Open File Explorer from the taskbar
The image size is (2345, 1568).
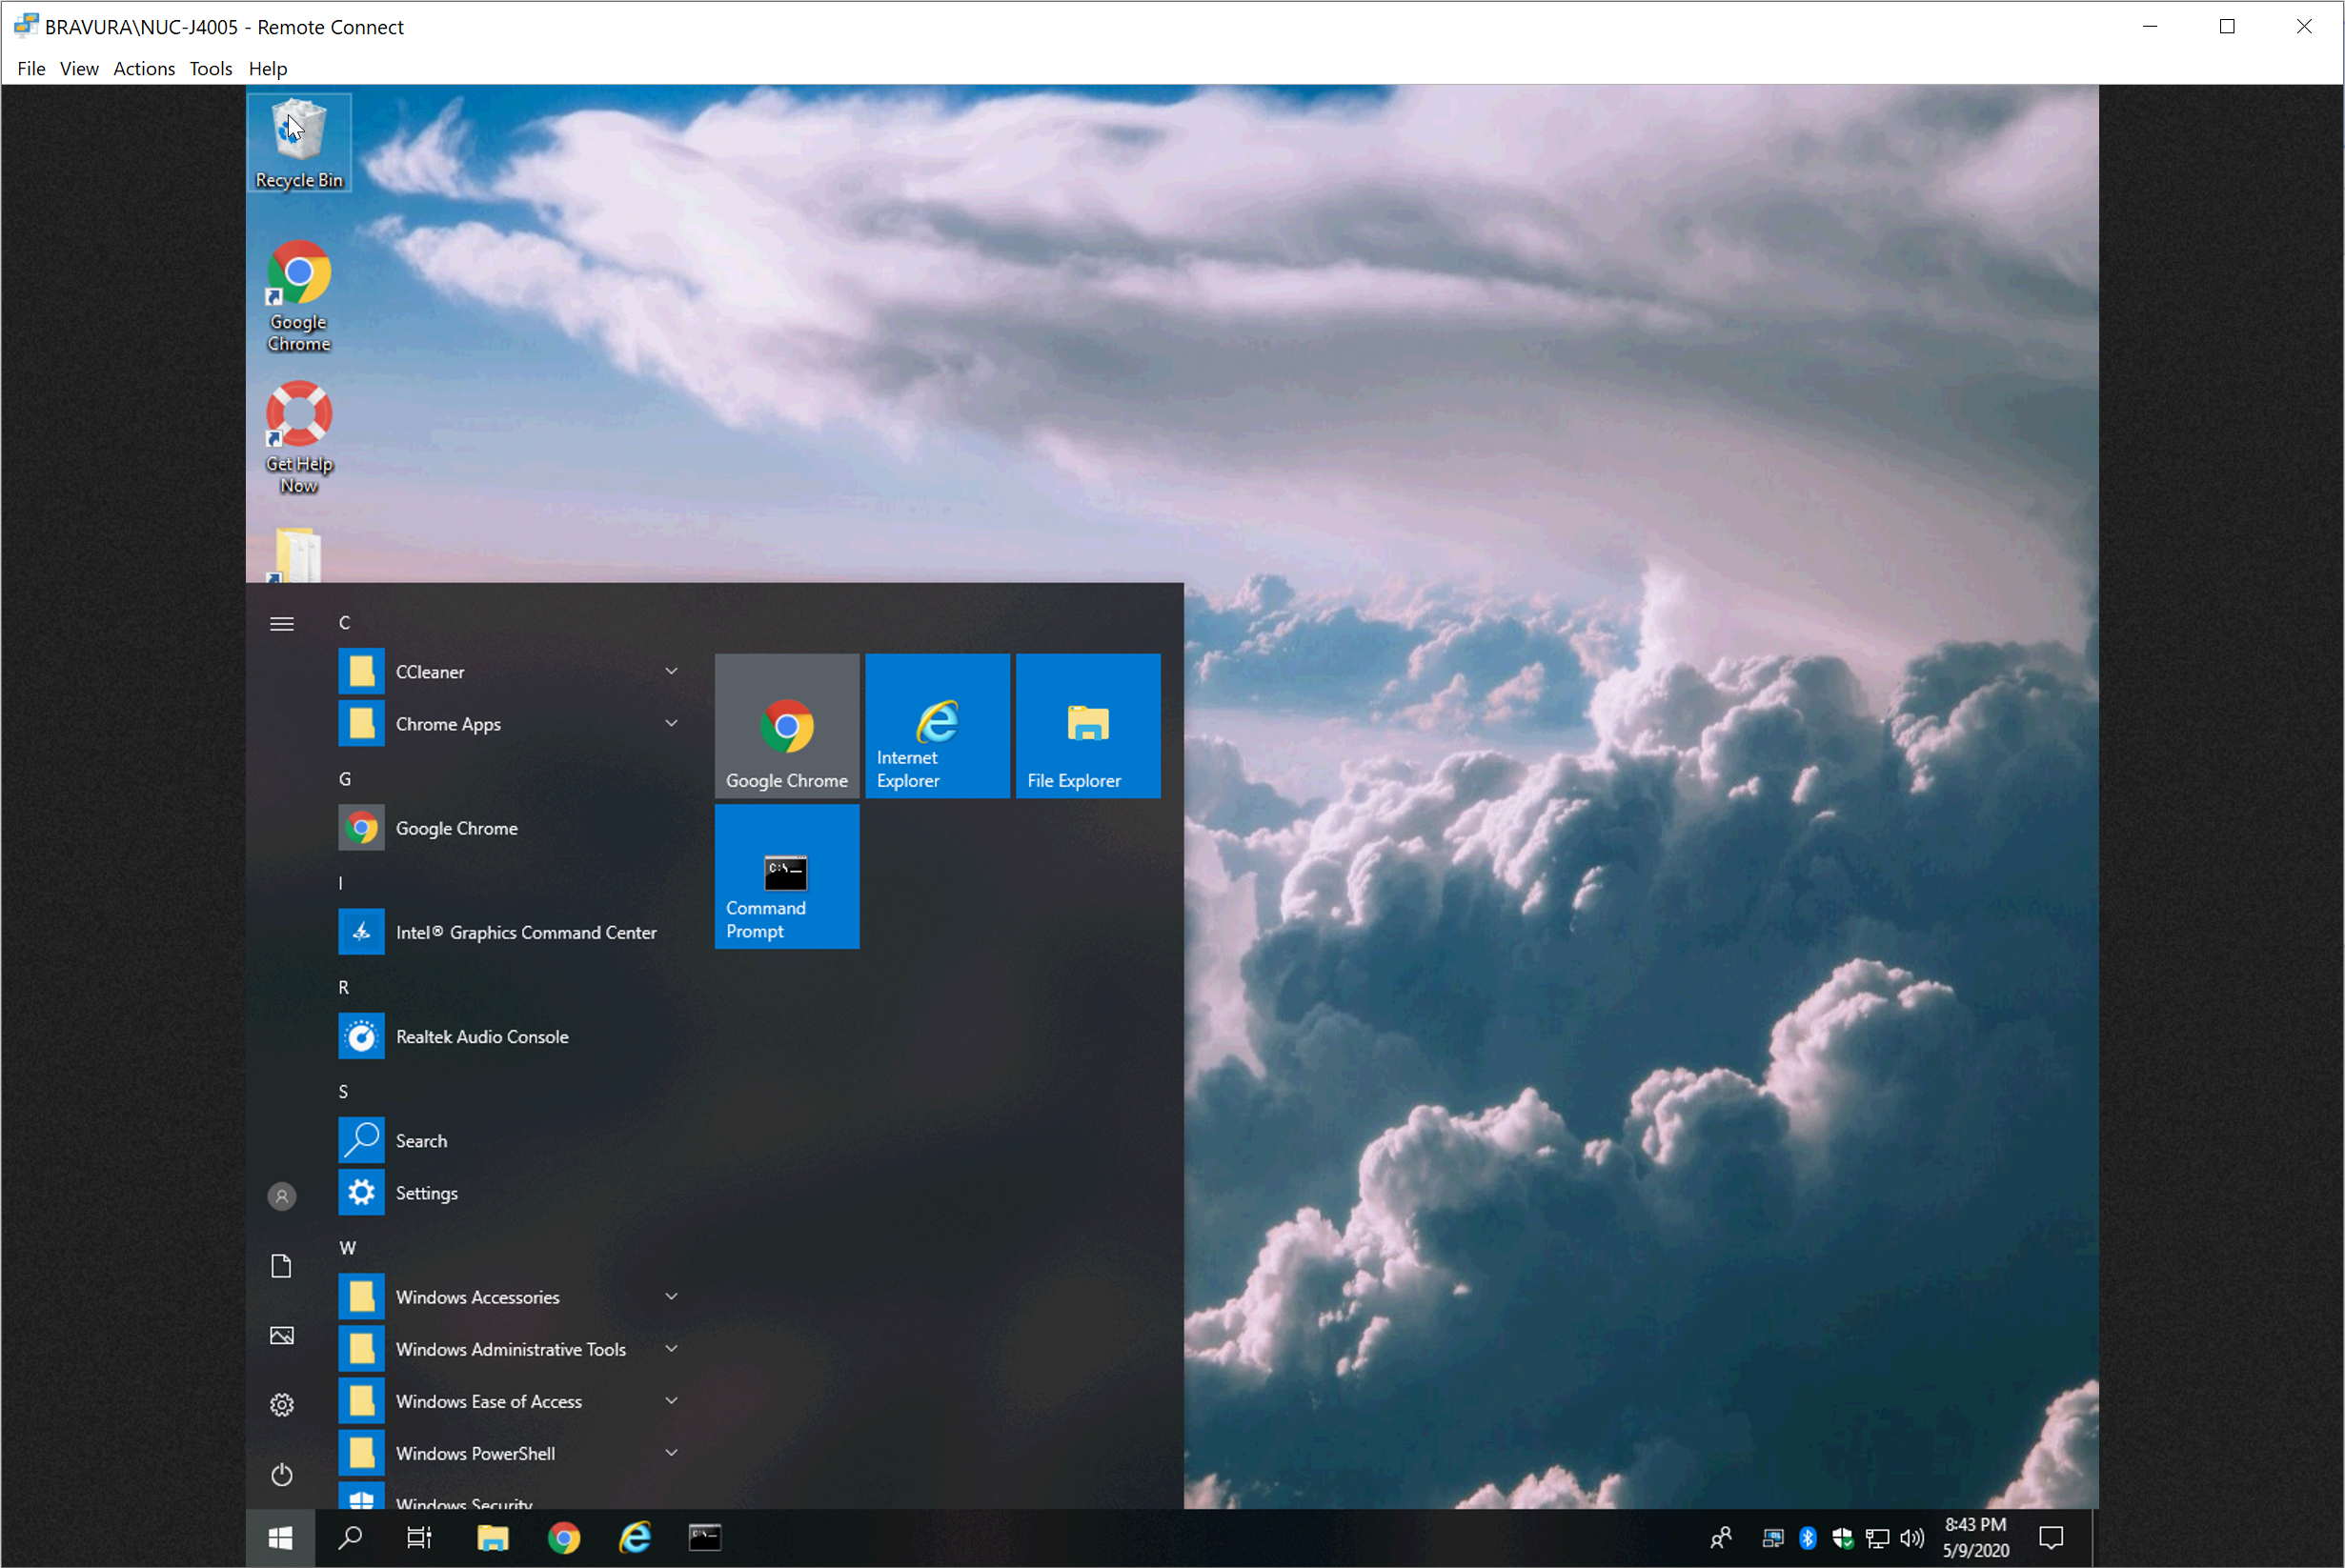492,1538
